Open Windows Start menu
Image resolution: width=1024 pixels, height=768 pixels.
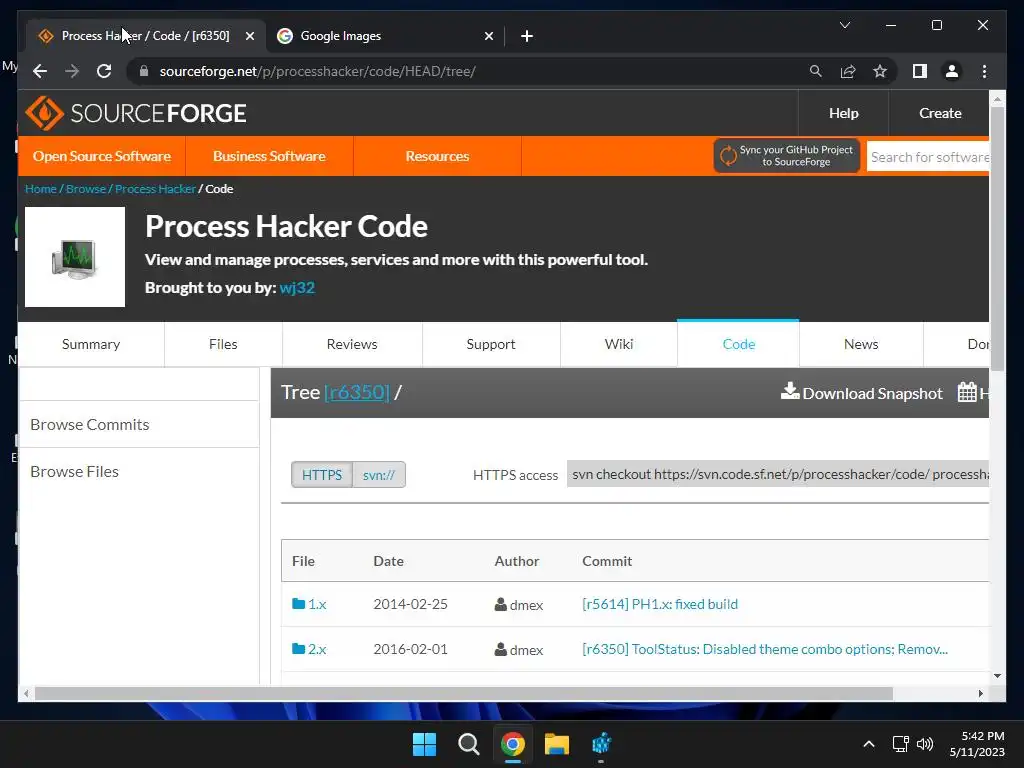click(424, 744)
